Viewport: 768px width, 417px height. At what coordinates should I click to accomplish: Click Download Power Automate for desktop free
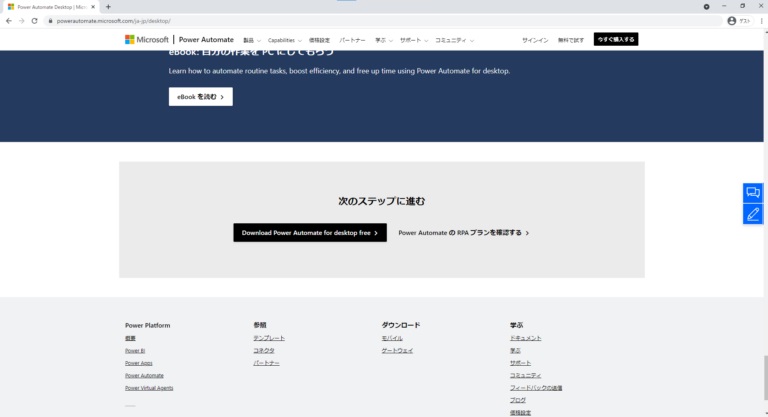310,233
